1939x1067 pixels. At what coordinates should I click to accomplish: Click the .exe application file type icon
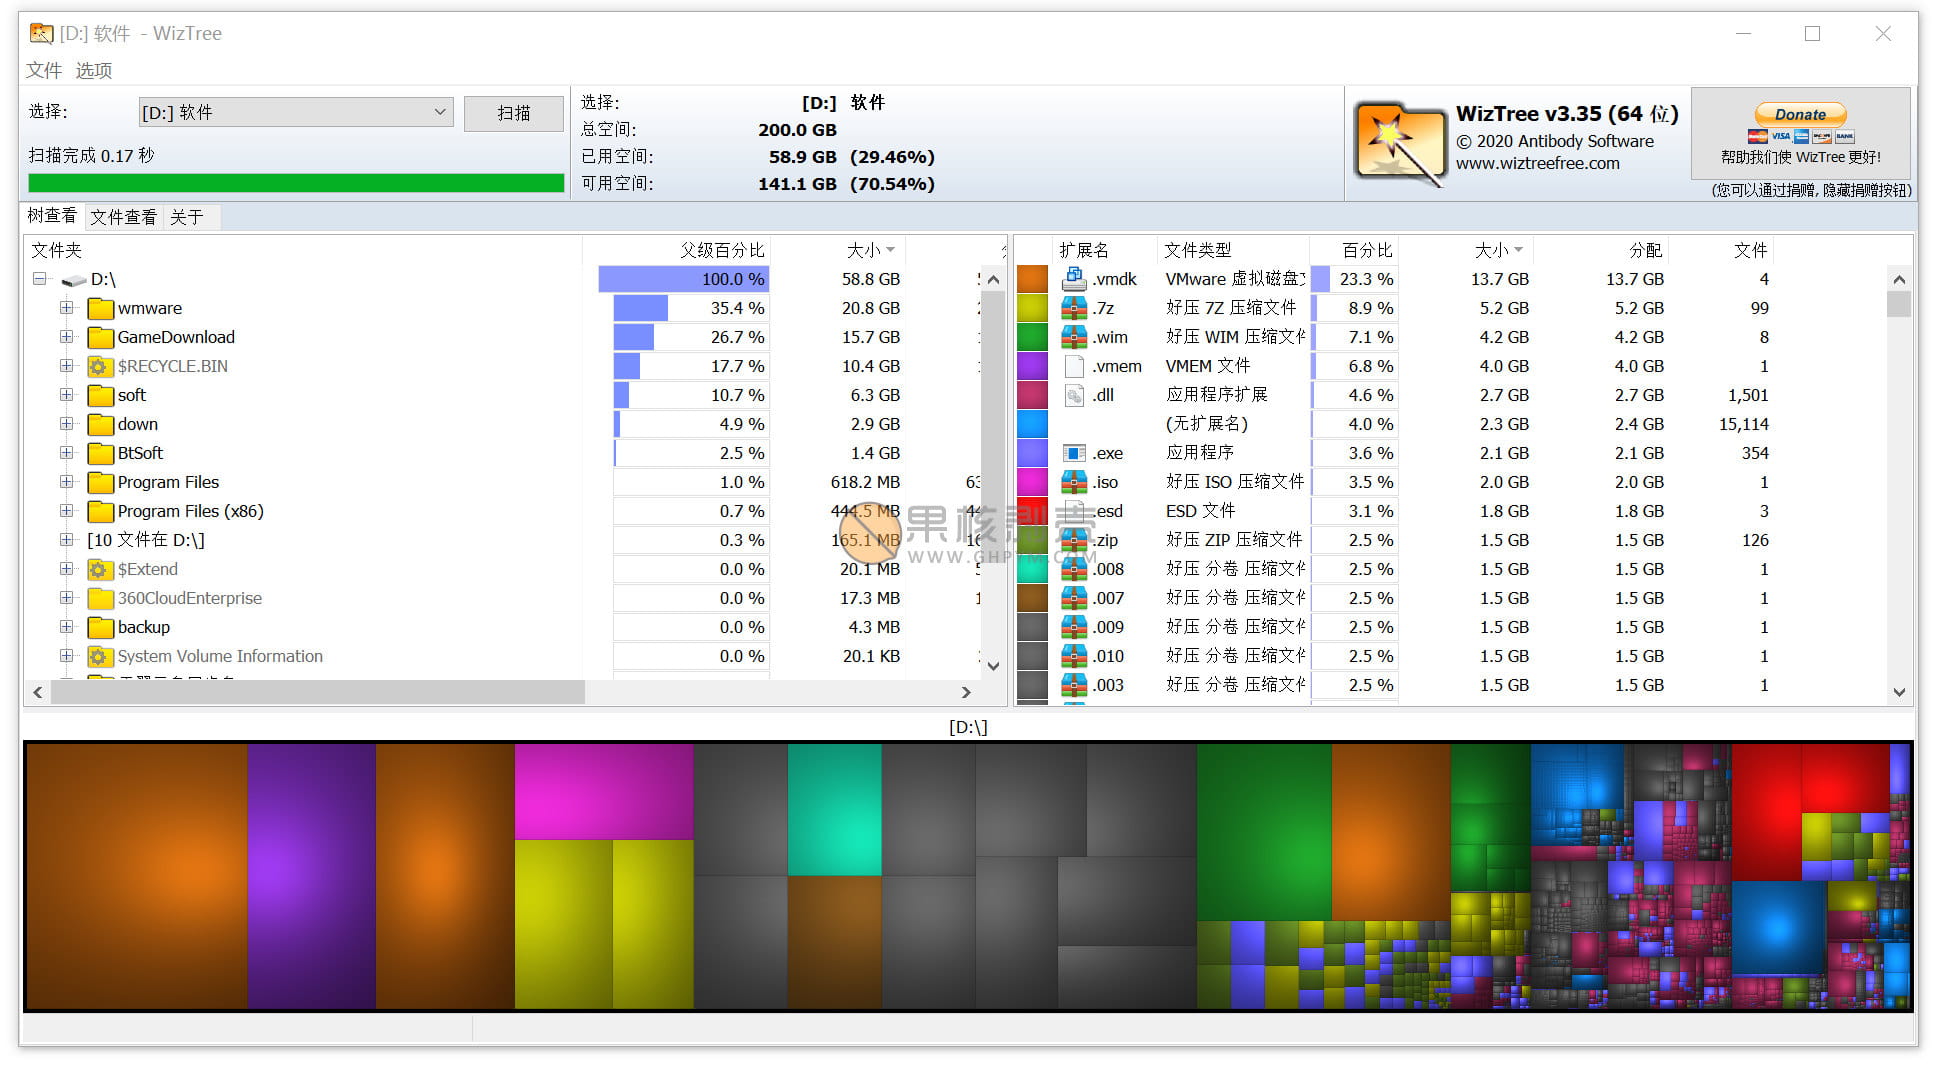(x=1074, y=453)
